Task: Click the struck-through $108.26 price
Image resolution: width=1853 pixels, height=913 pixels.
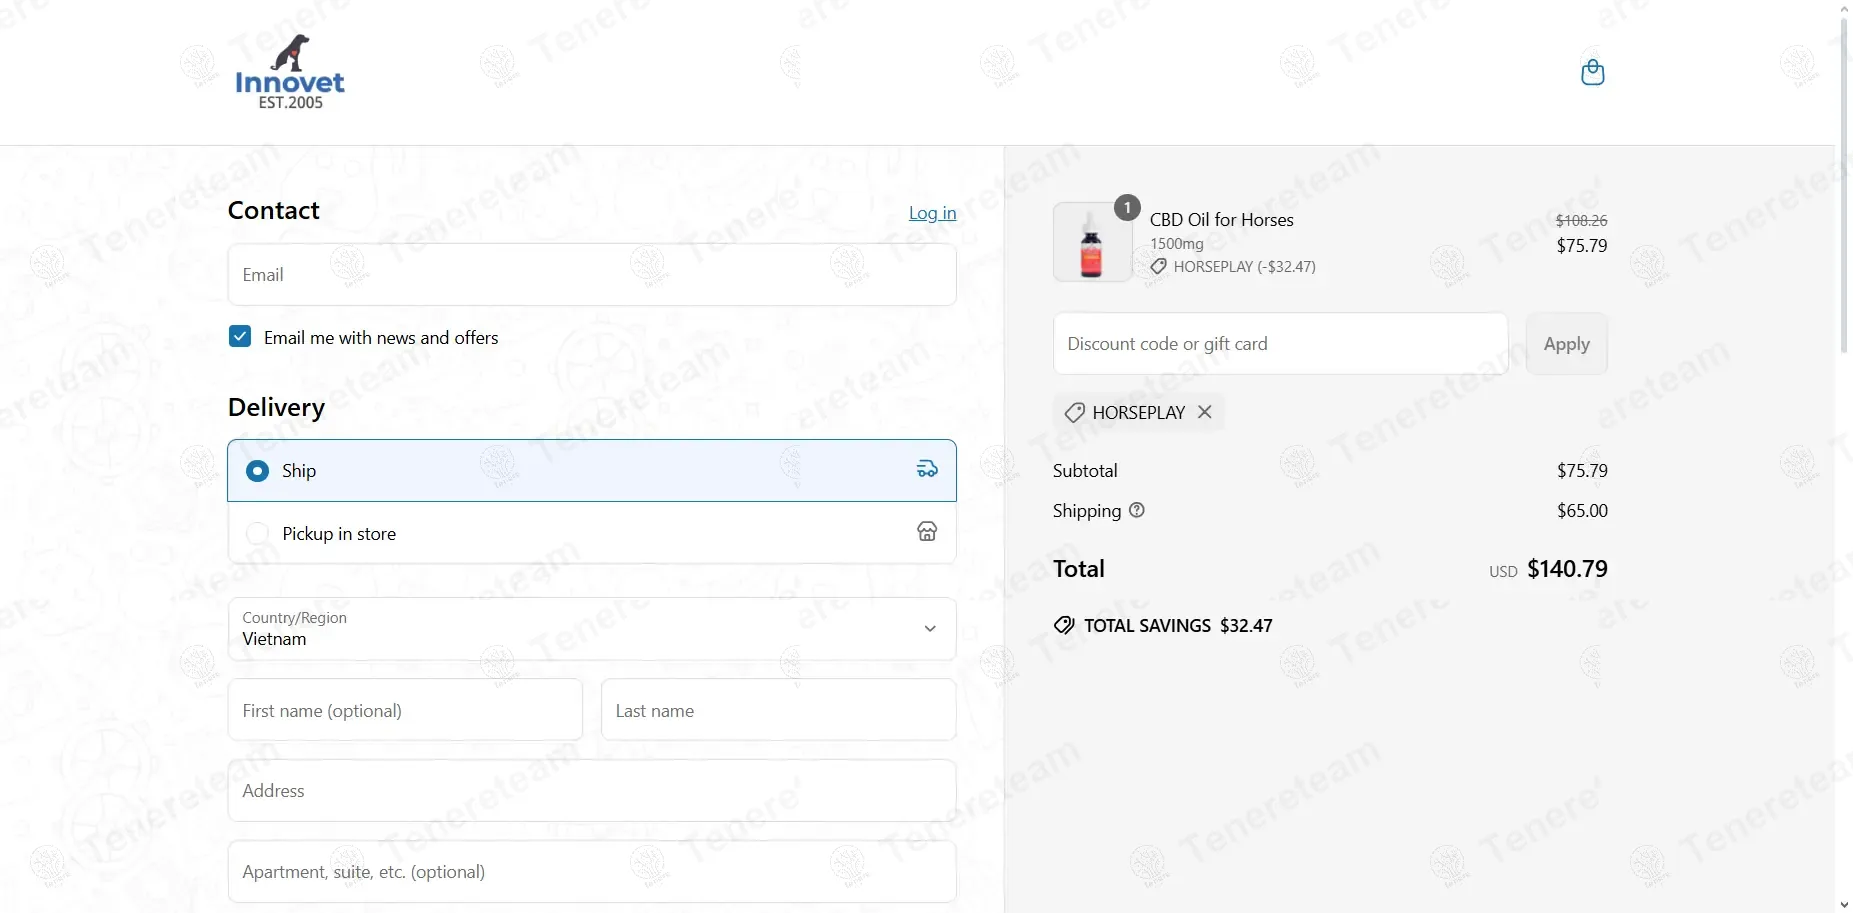Action: coord(1582,220)
